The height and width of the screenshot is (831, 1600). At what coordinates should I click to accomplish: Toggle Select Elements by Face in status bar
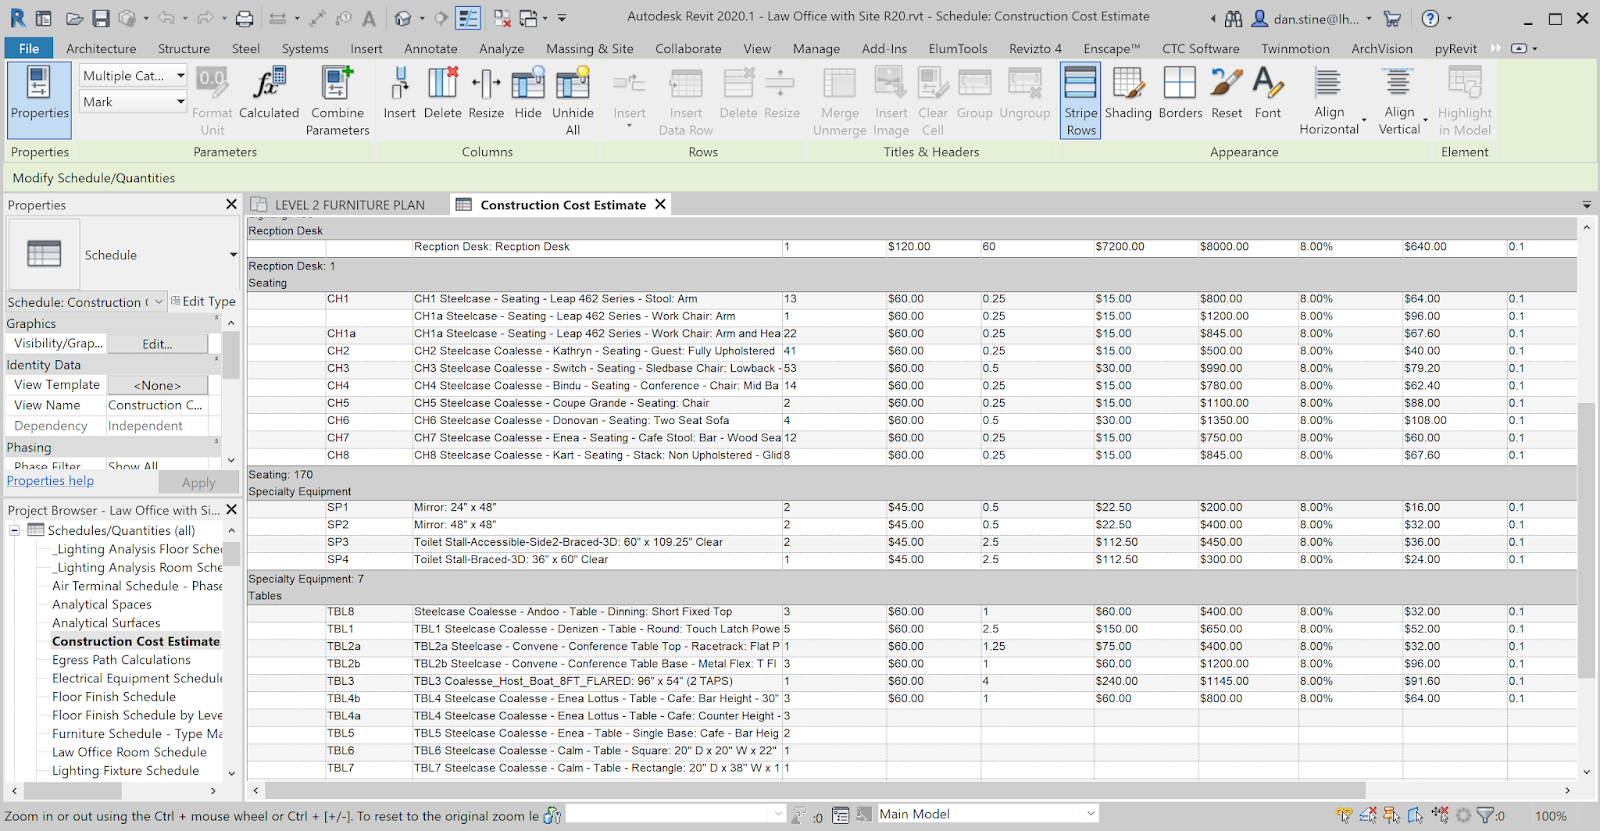[x=1416, y=816]
